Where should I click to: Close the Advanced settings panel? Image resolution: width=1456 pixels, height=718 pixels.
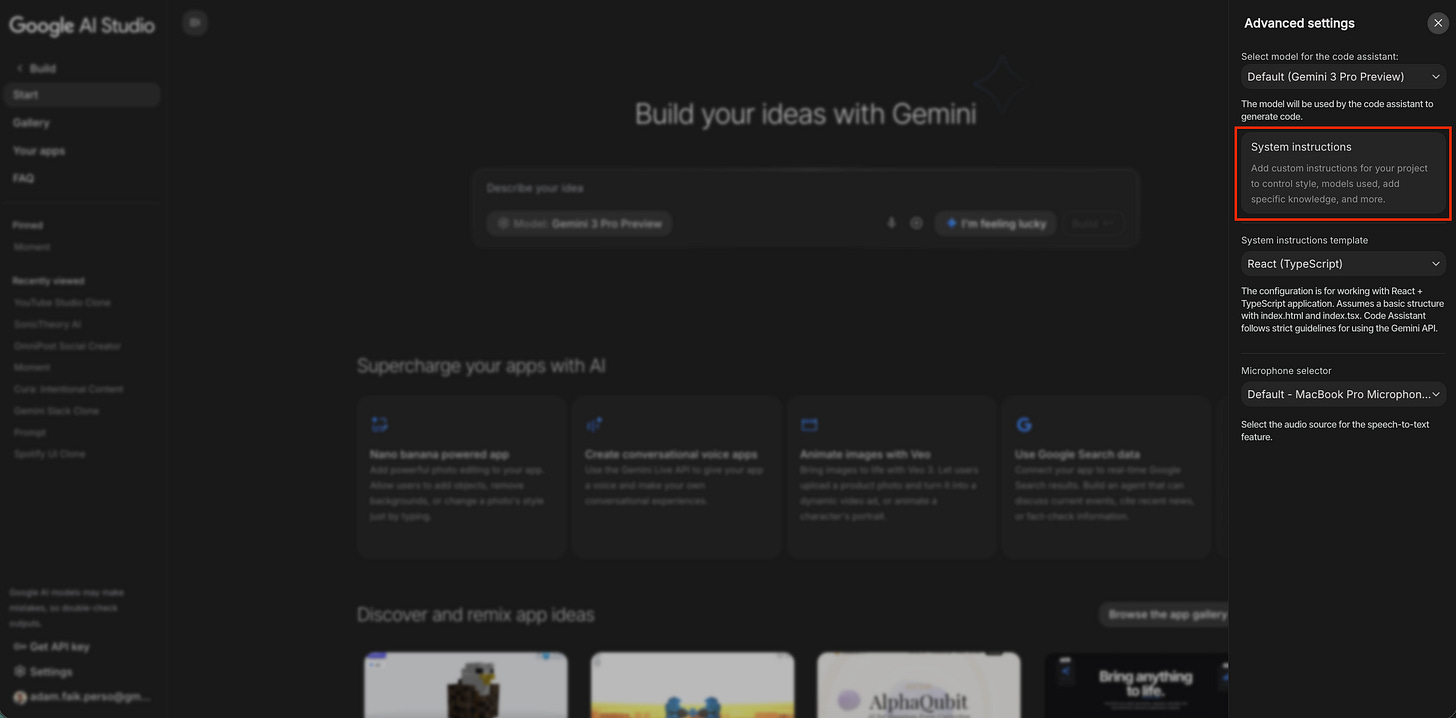coord(1437,23)
